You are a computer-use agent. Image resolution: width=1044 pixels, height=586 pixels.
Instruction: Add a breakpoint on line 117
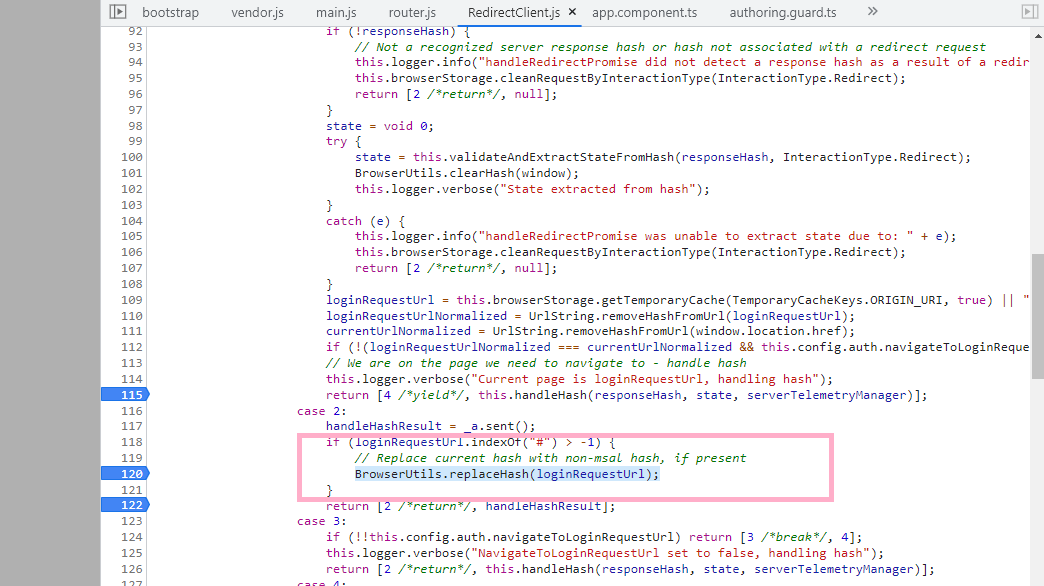[132, 426]
